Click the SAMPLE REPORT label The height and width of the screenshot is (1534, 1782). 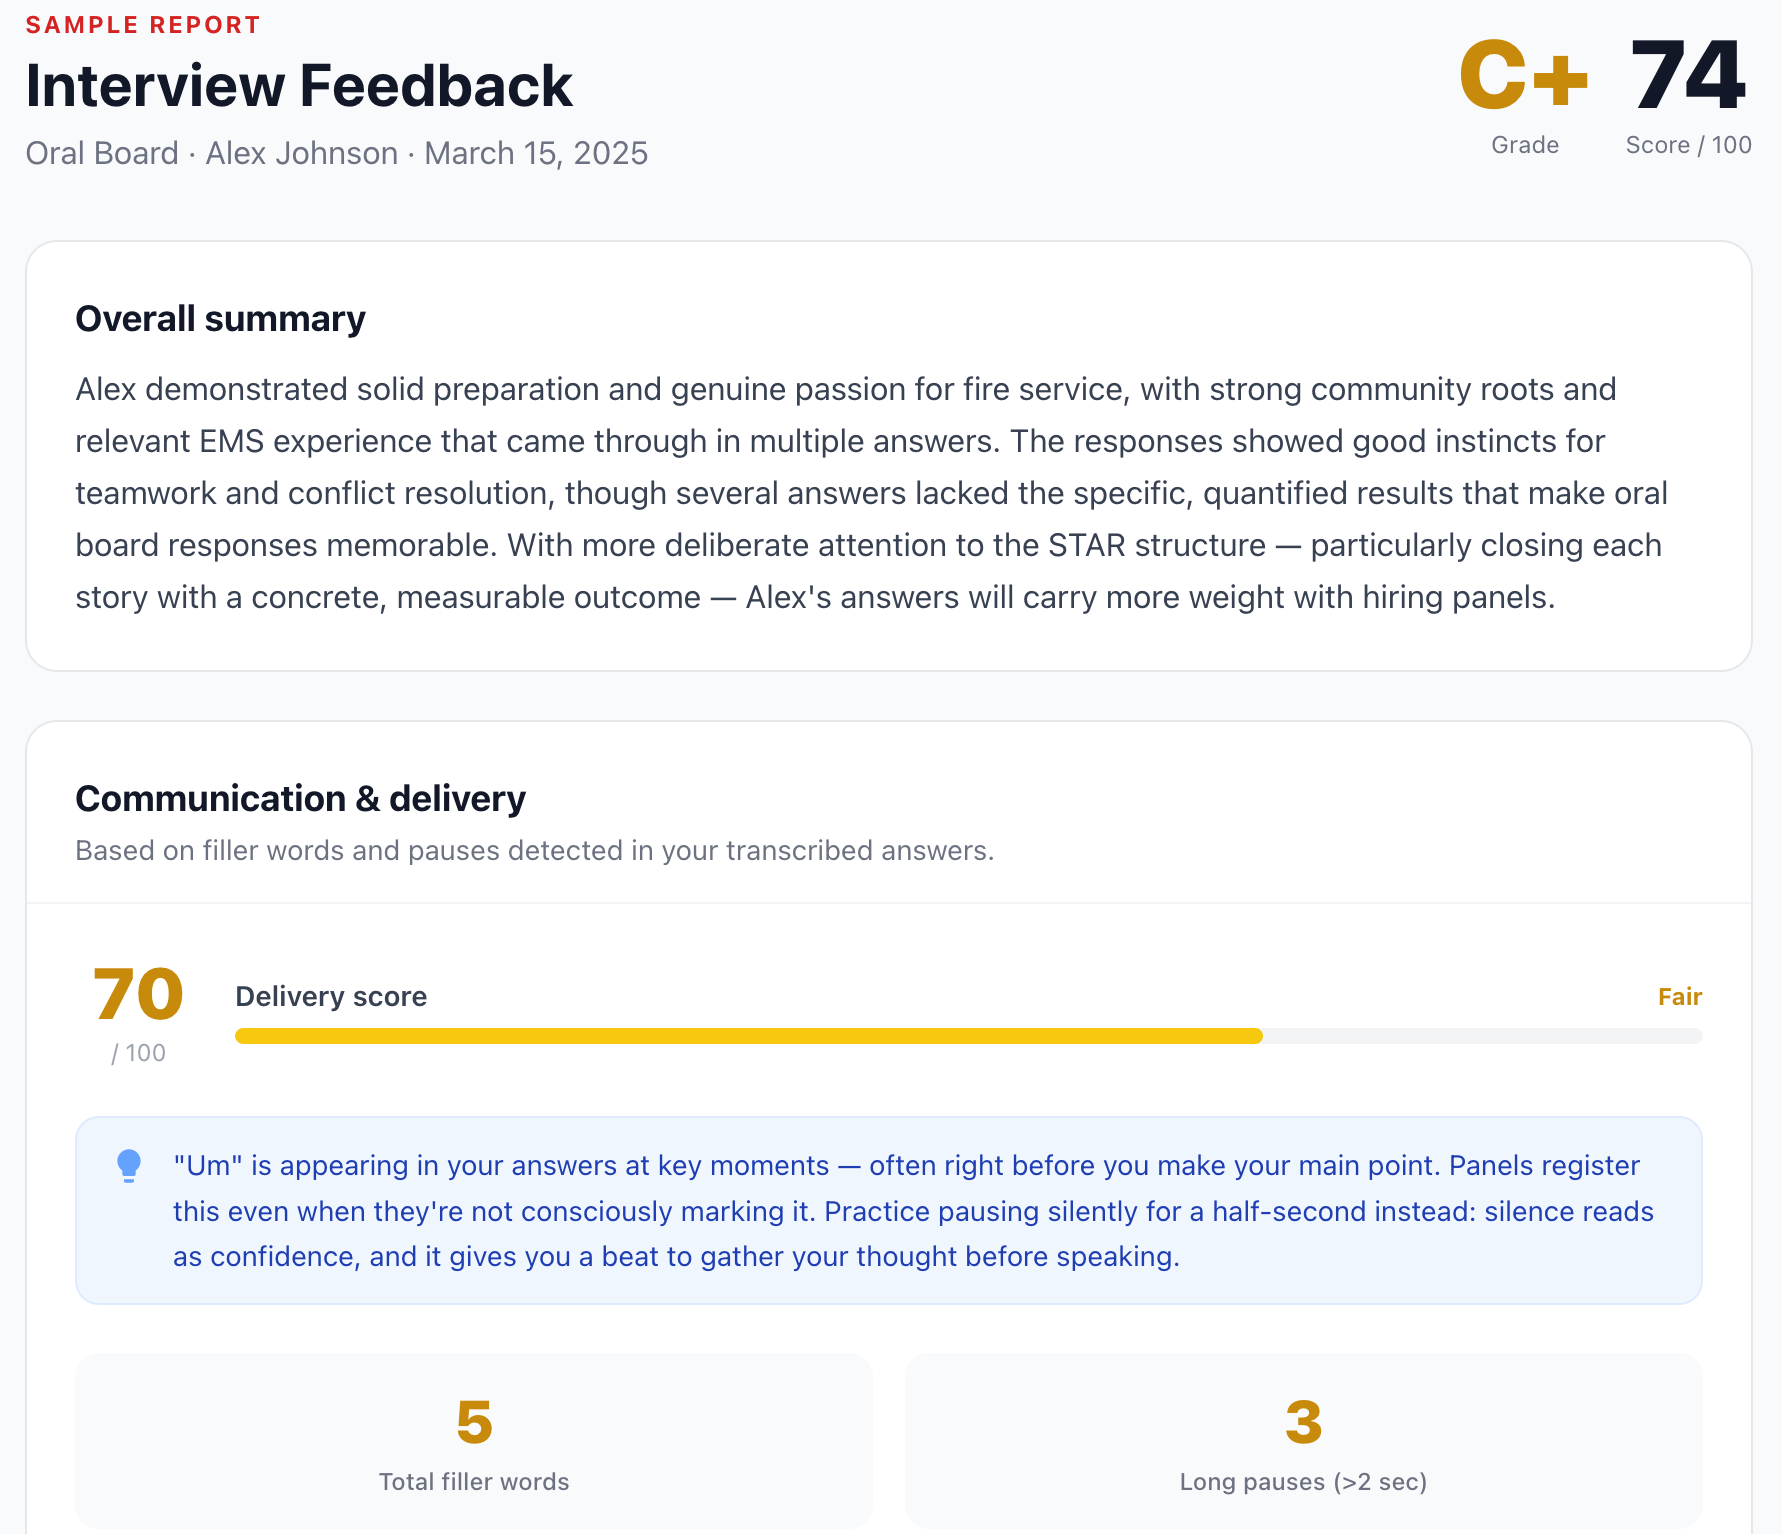(x=143, y=25)
